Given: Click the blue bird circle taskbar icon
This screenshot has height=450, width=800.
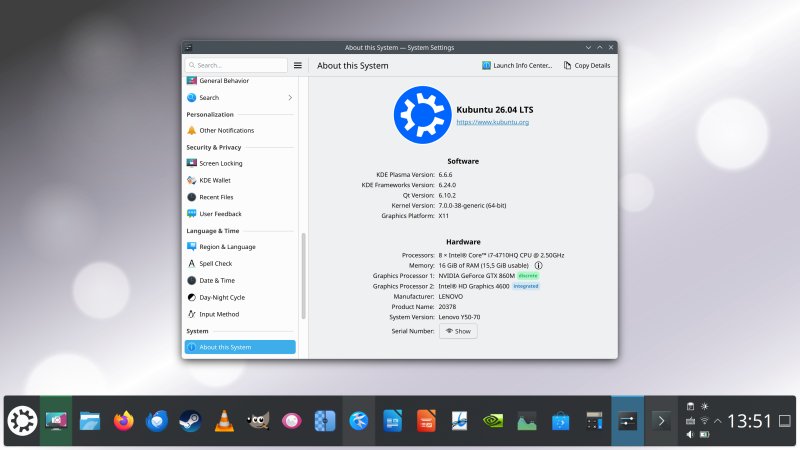Looking at the screenshot, I should pyautogui.click(x=359, y=421).
